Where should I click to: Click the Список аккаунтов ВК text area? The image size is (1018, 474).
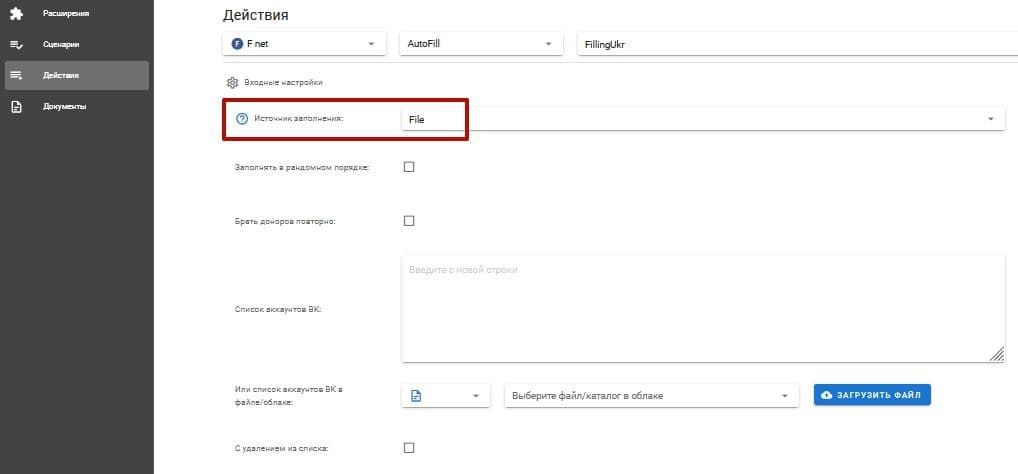[702, 307]
